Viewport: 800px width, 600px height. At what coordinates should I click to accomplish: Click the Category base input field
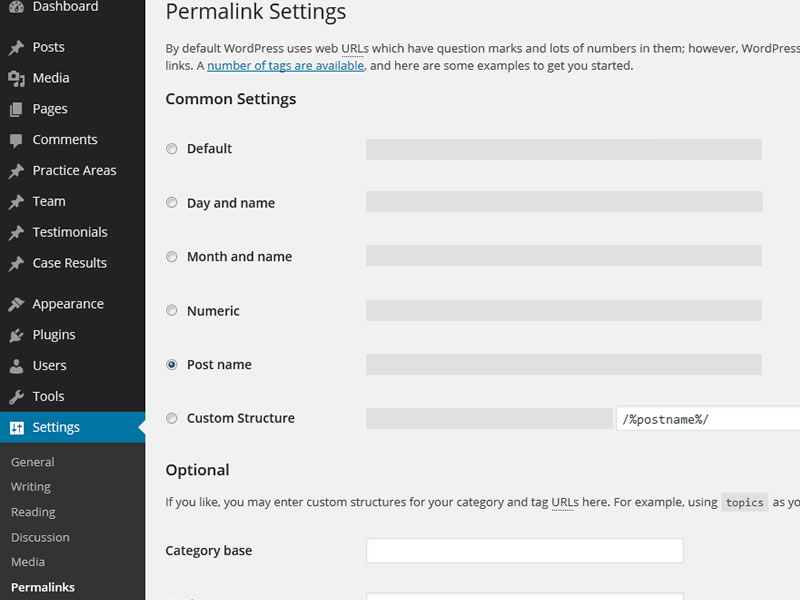pyautogui.click(x=524, y=551)
